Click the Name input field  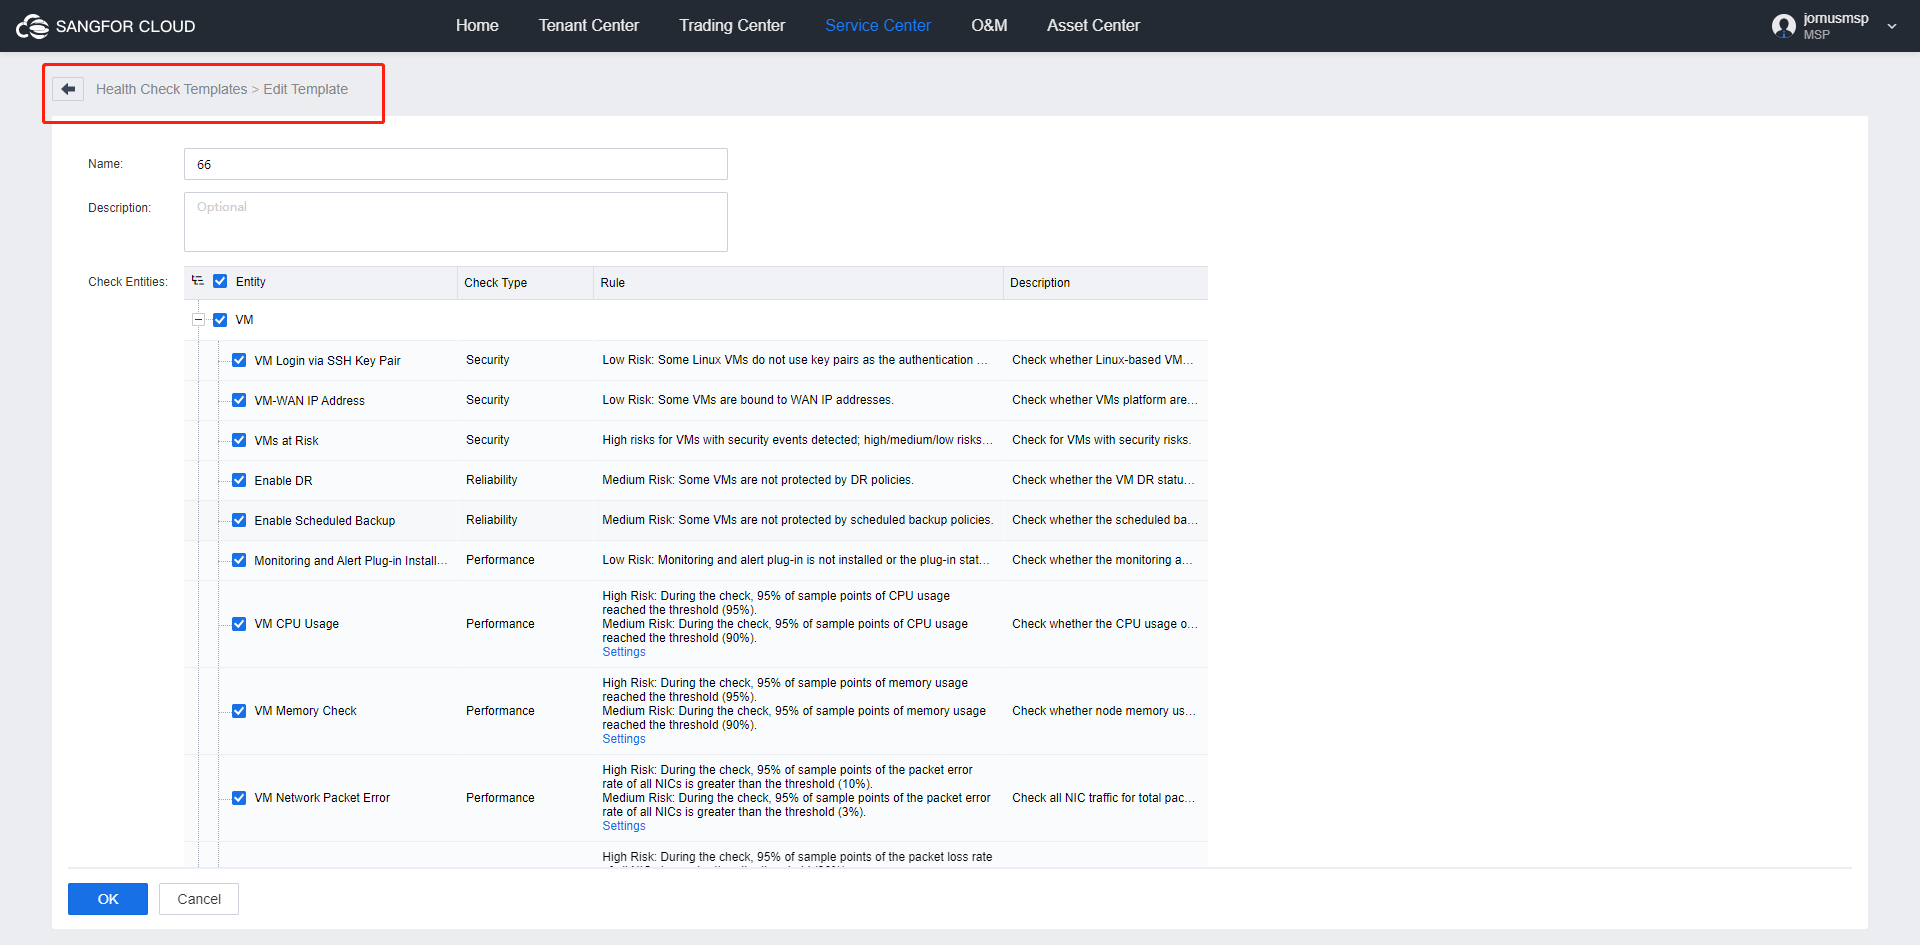click(x=456, y=164)
